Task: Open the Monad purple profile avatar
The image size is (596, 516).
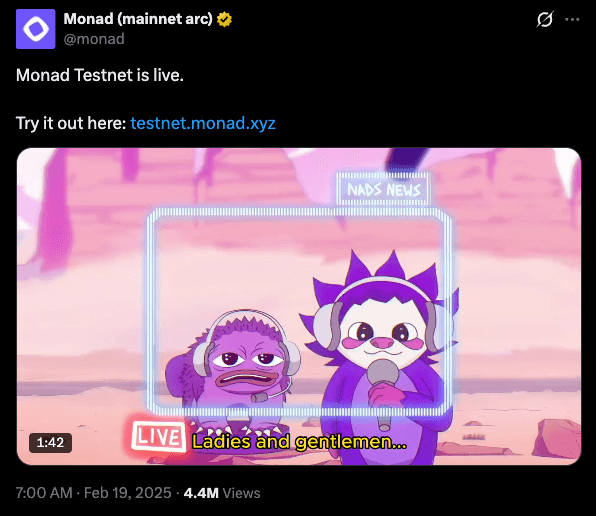Action: coord(35,29)
